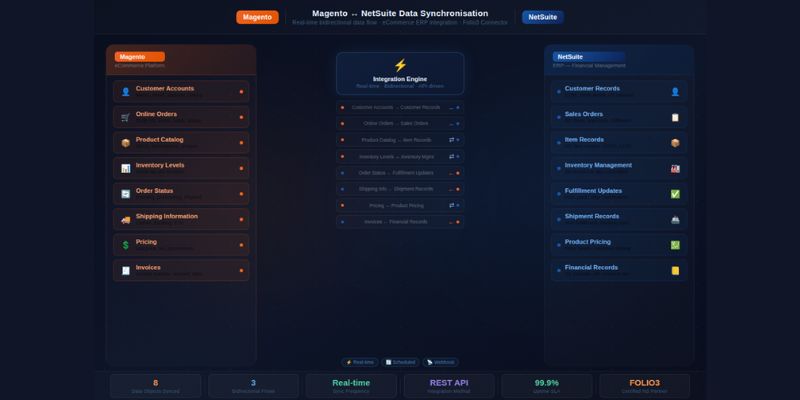Click the person icon beside Customer Accounts
Screen dimensions: 800x400
coord(126,92)
